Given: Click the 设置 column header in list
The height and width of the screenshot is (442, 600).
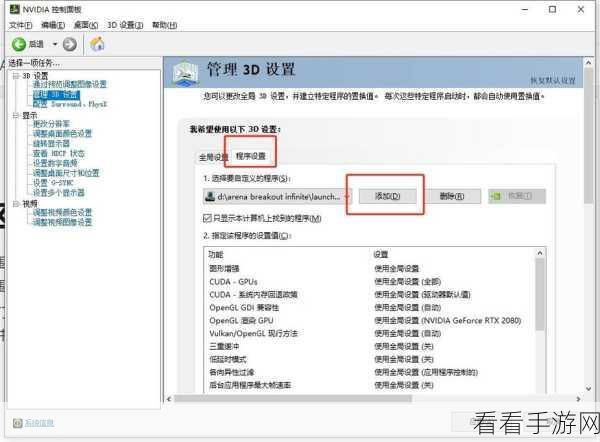Looking at the screenshot, I should (x=380, y=254).
